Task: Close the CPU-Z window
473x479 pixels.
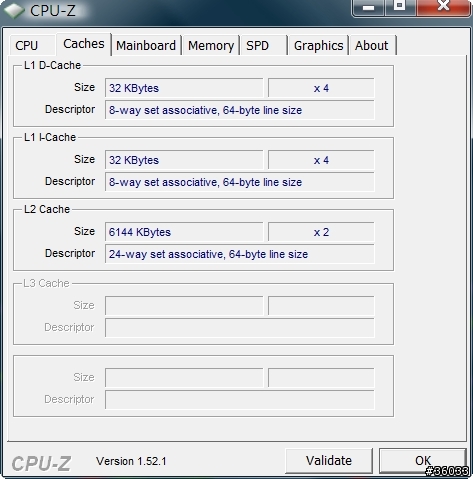Action: pos(443,7)
